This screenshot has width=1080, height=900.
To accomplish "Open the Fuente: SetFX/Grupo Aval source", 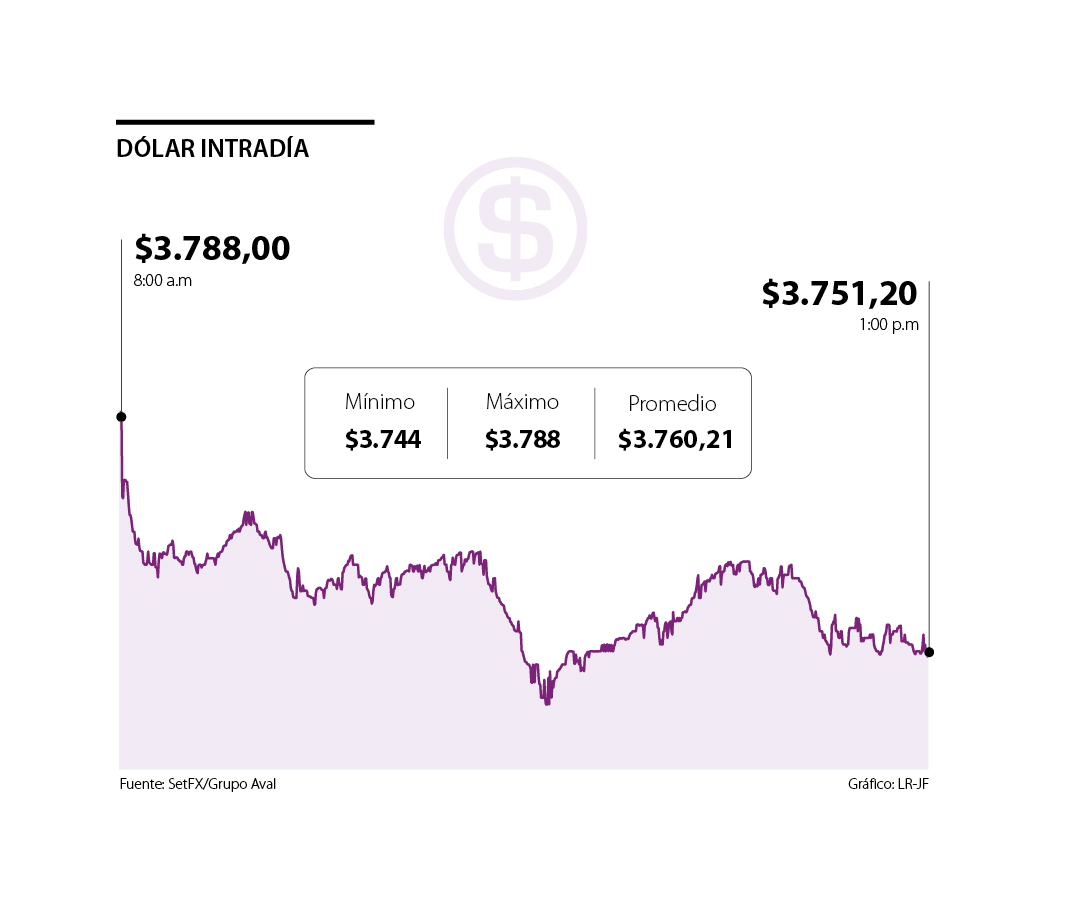I will pyautogui.click(x=197, y=784).
